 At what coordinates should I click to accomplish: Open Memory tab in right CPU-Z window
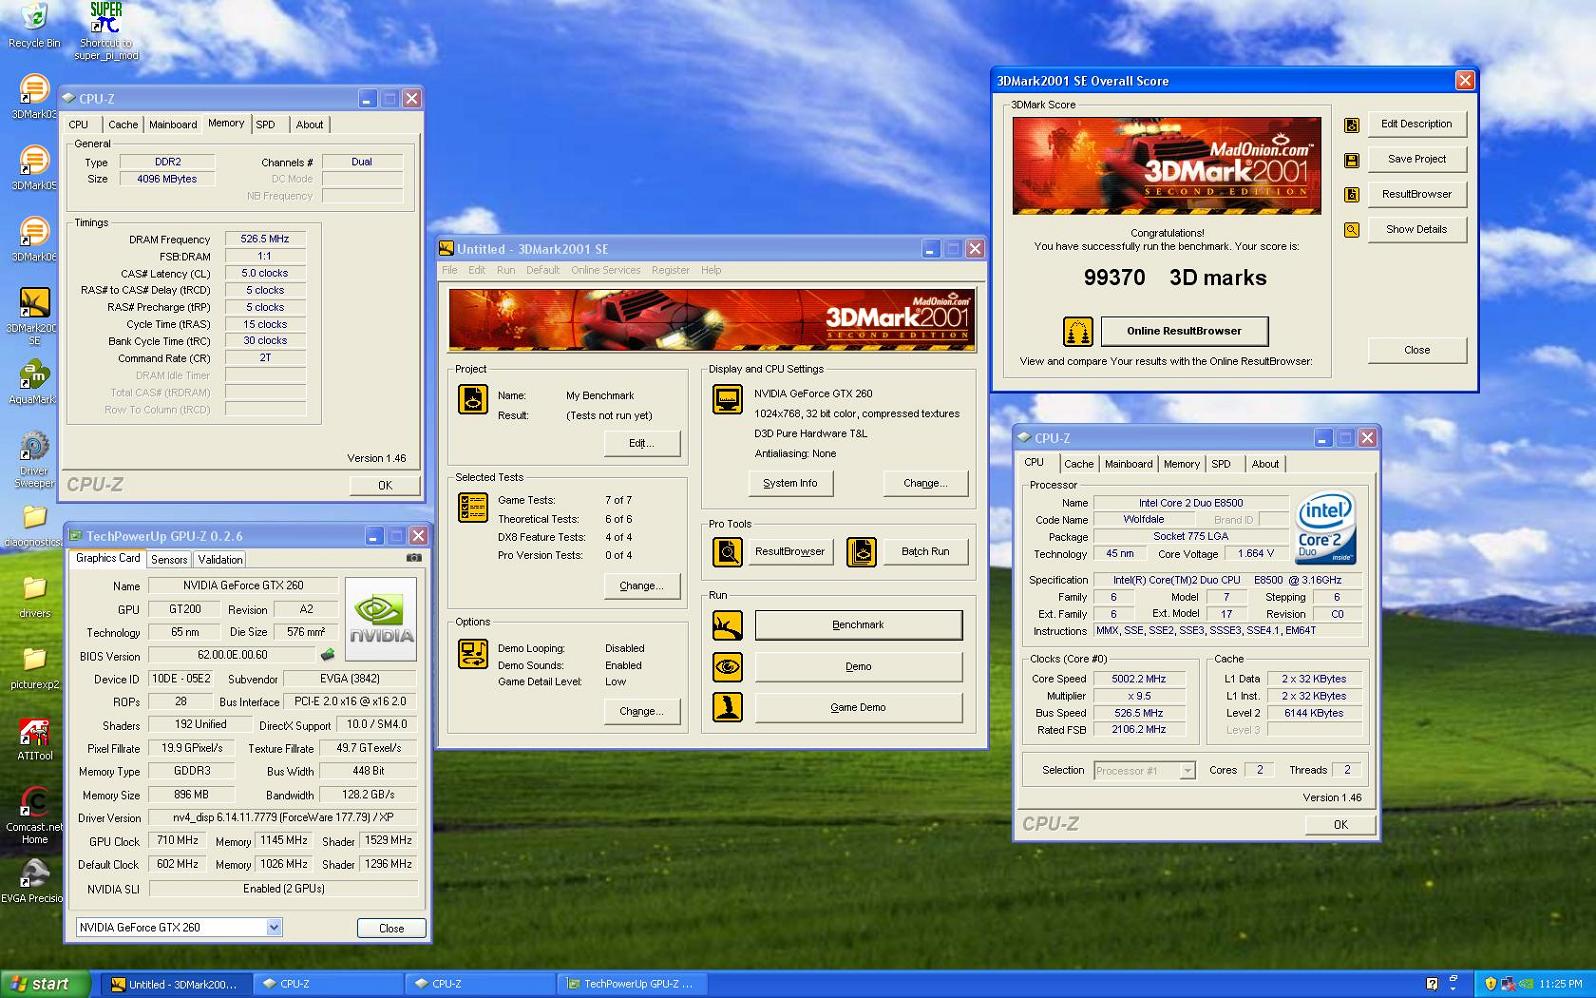pyautogui.click(x=1181, y=464)
